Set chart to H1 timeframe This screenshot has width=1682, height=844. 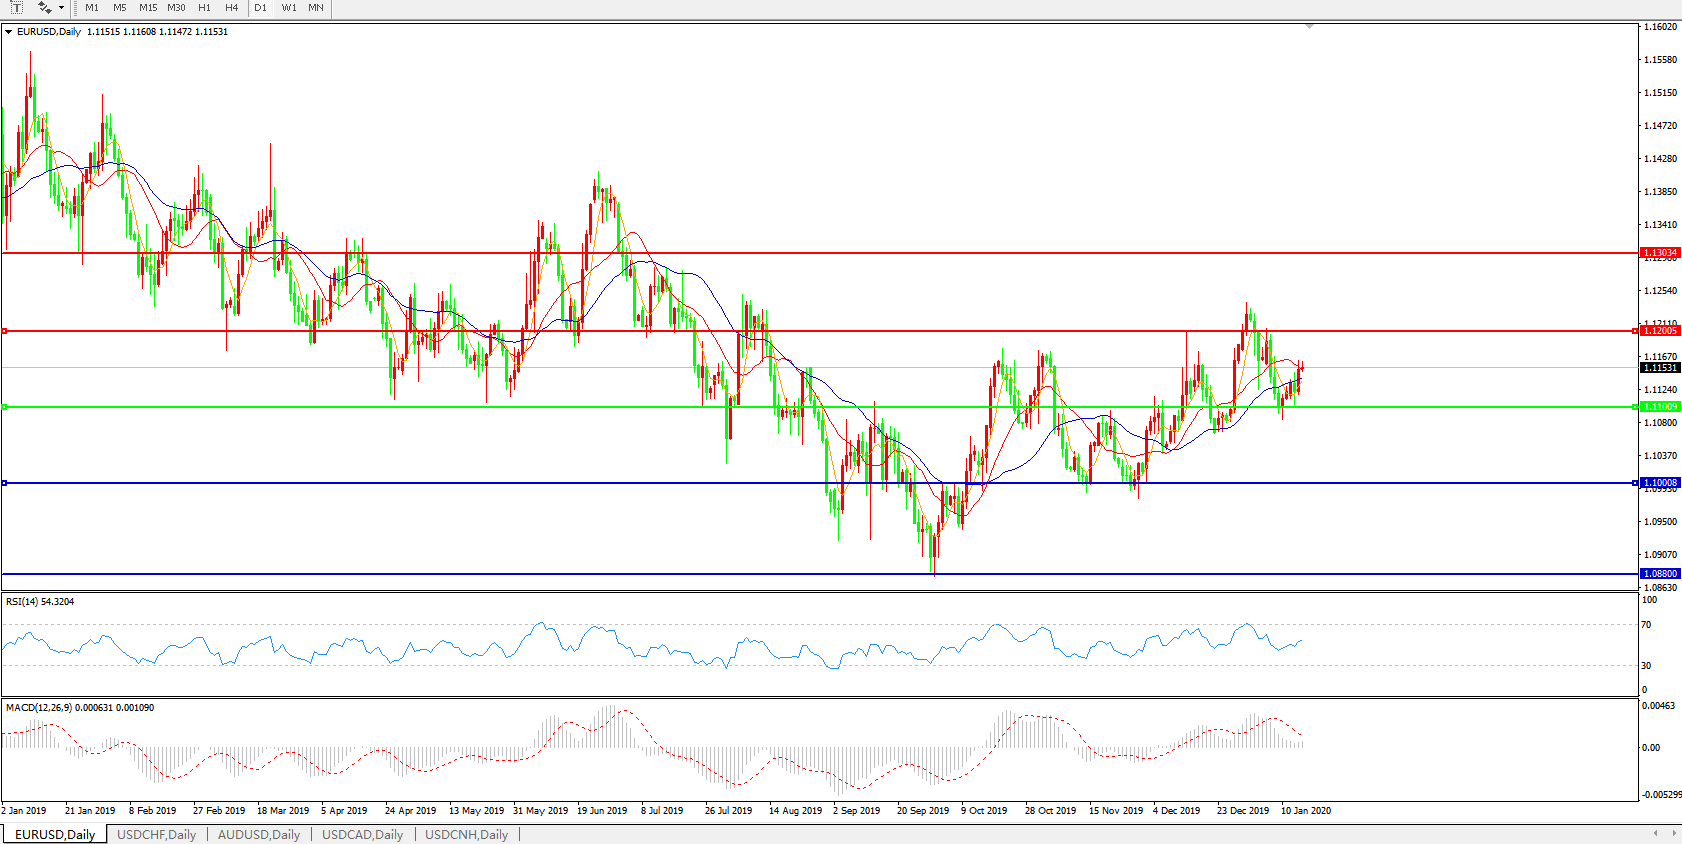tap(204, 8)
